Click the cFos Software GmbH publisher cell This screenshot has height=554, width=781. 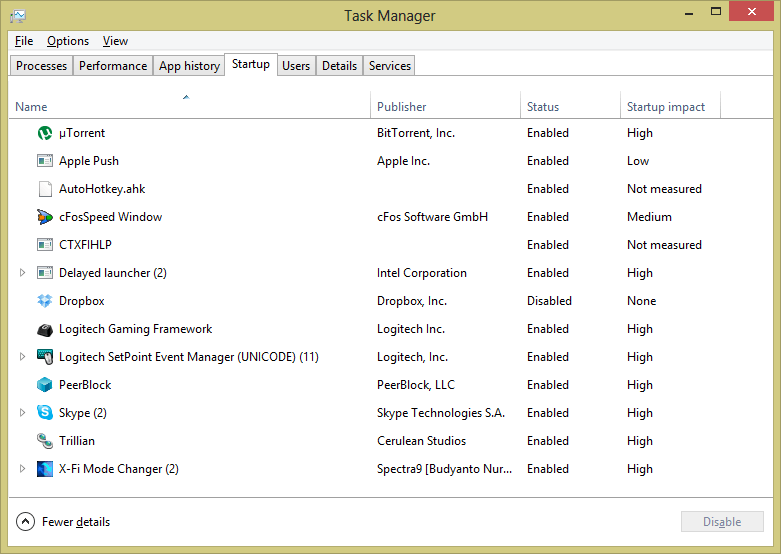(x=432, y=217)
